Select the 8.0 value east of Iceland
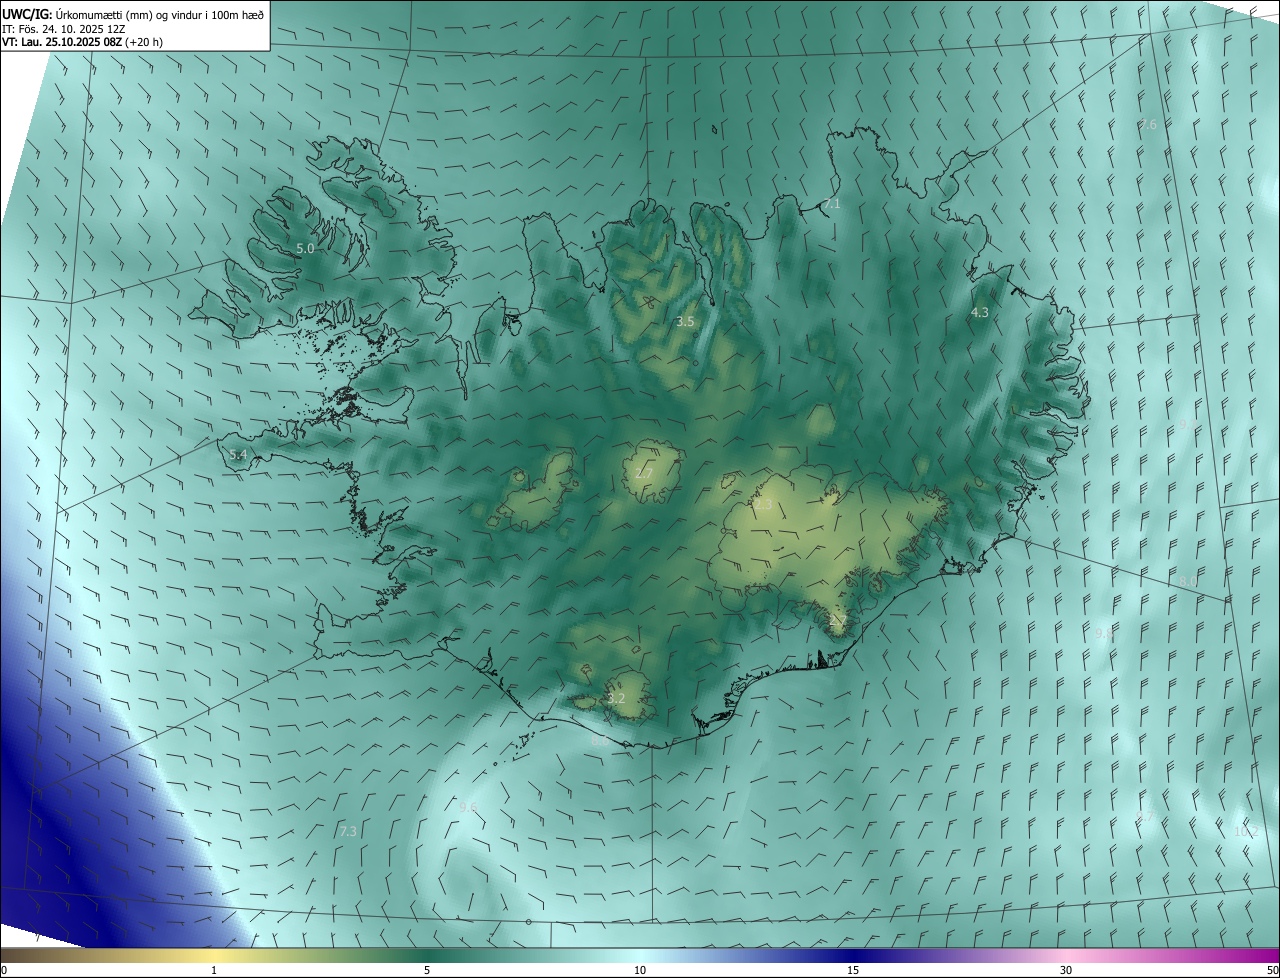 [1188, 581]
